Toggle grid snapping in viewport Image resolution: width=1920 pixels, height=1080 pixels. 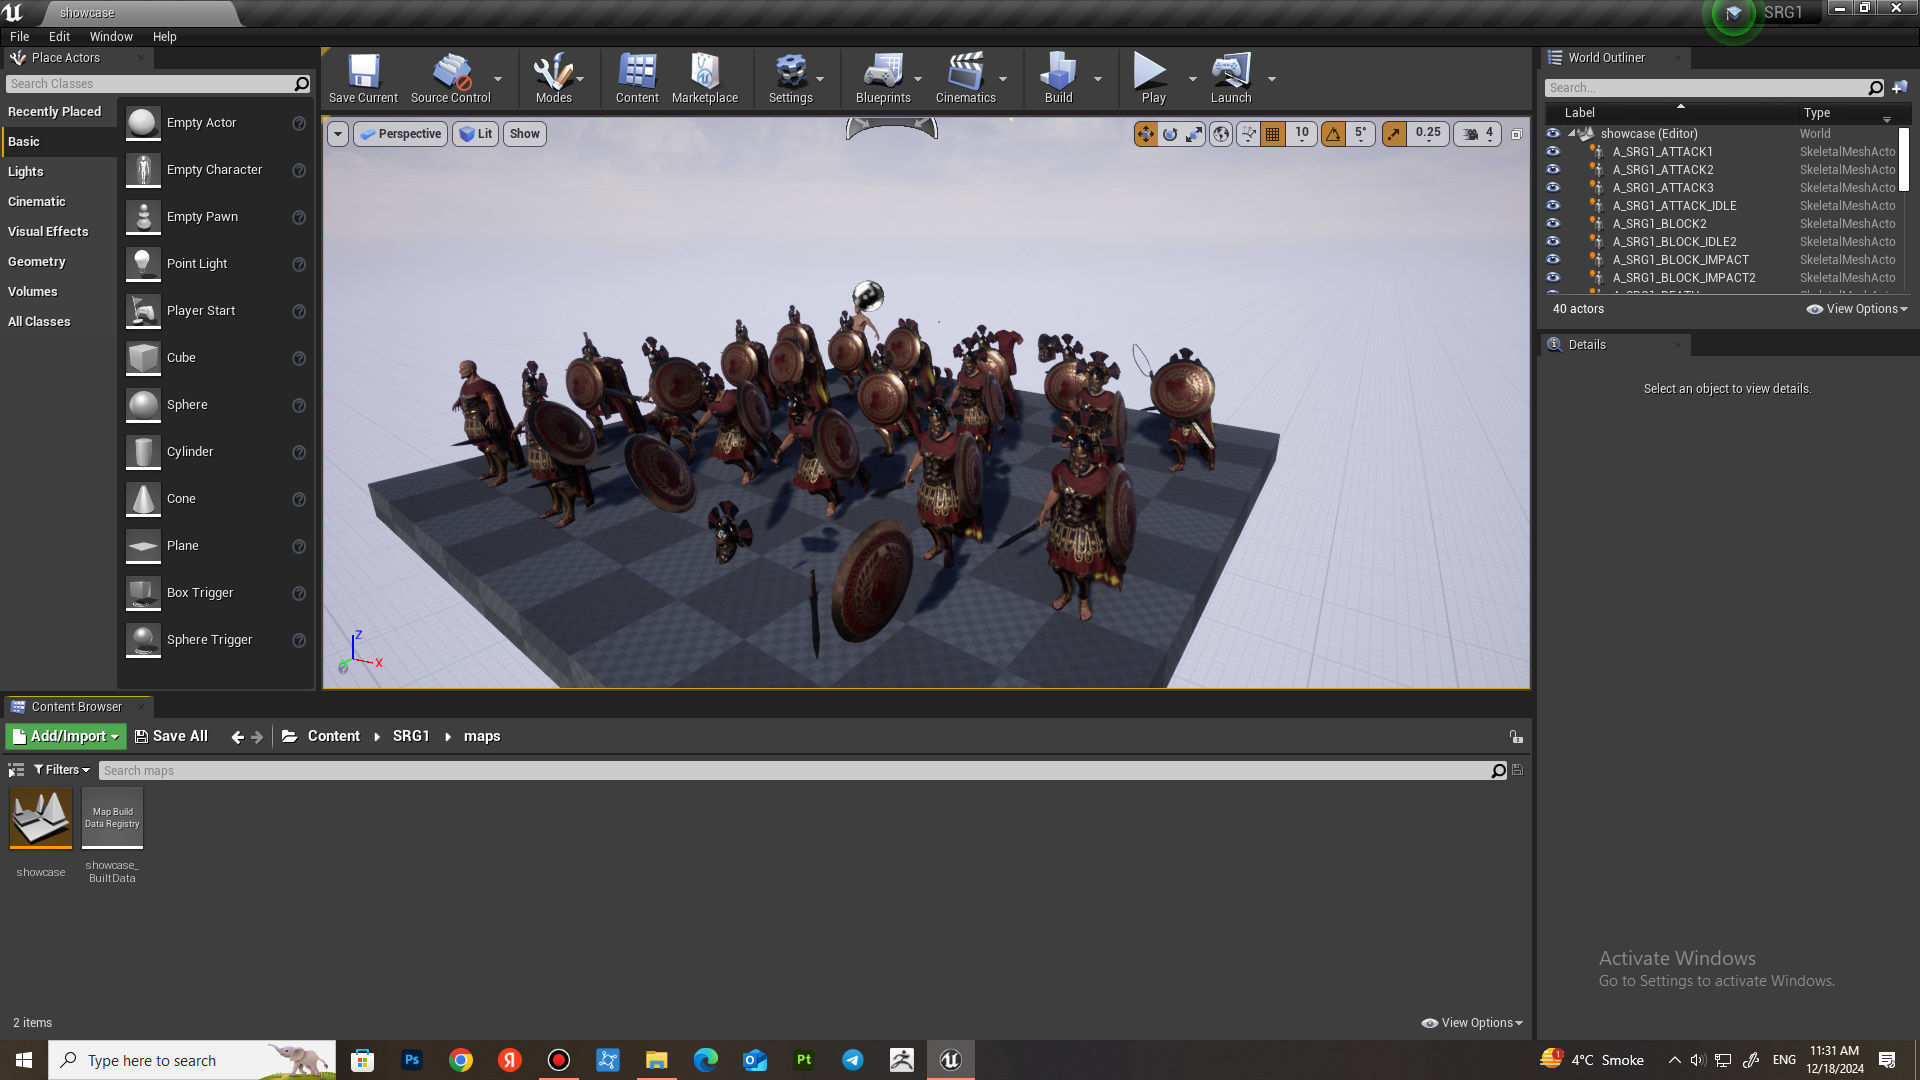1273,134
